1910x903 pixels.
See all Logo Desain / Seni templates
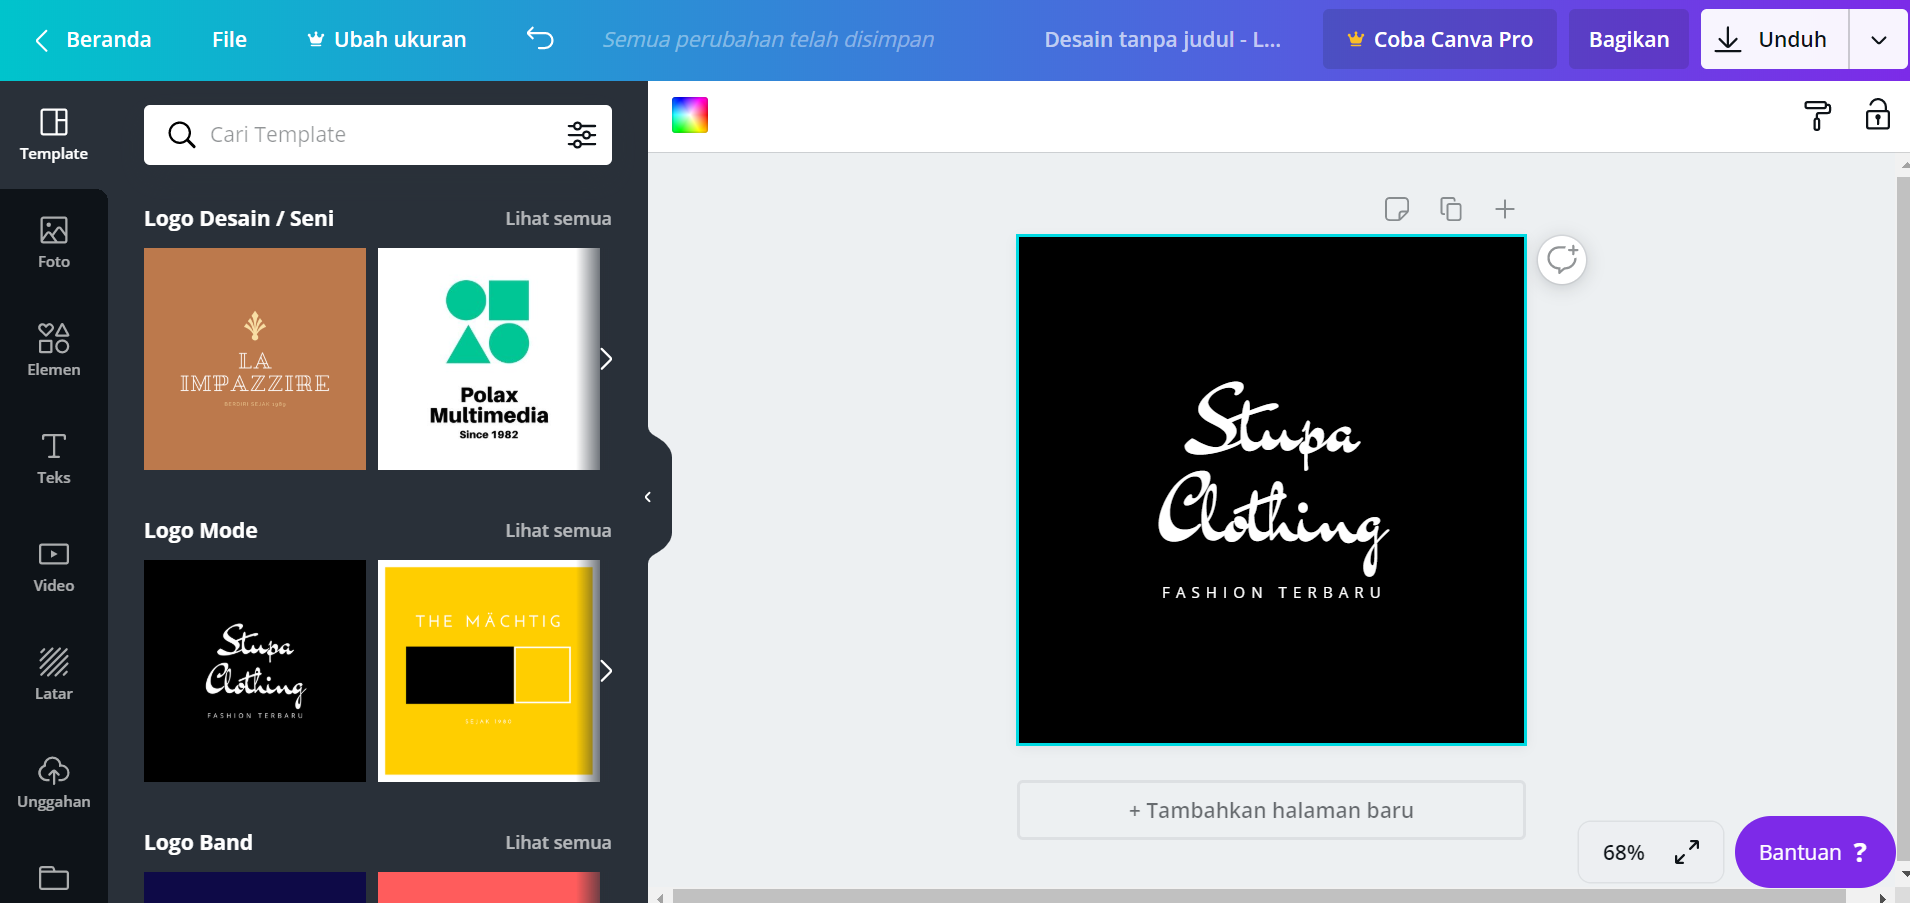558,219
